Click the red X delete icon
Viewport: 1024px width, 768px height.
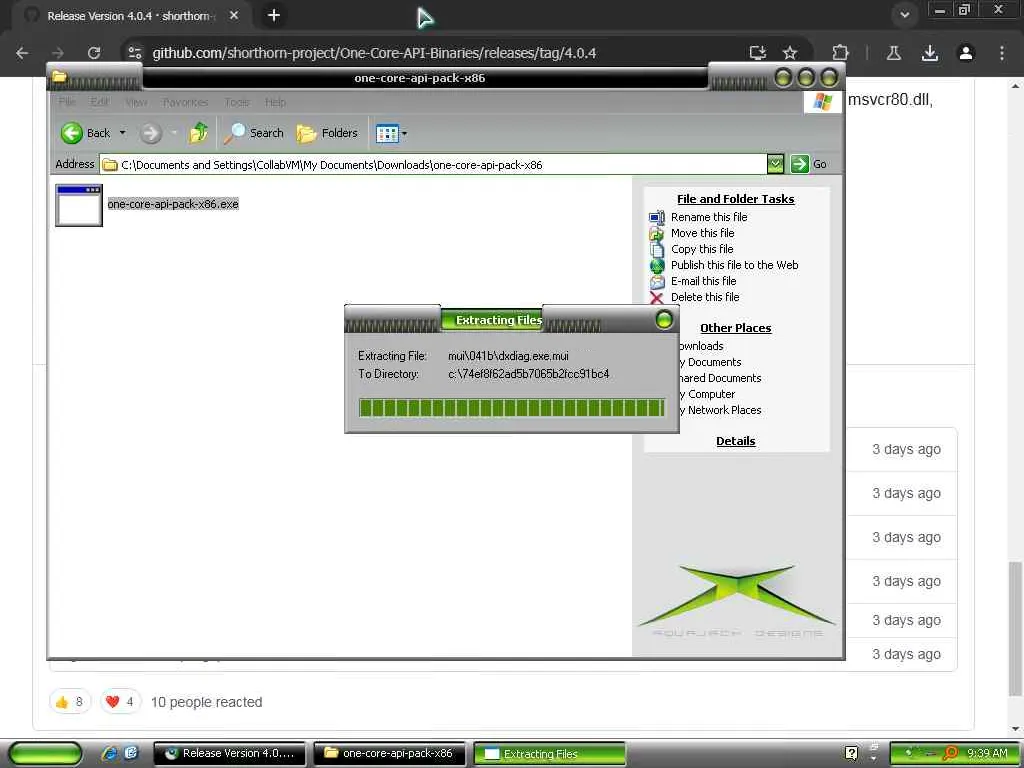pyautogui.click(x=657, y=298)
